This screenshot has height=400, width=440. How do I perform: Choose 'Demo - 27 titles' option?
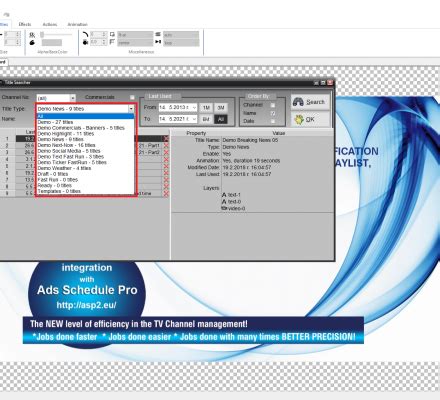point(85,122)
